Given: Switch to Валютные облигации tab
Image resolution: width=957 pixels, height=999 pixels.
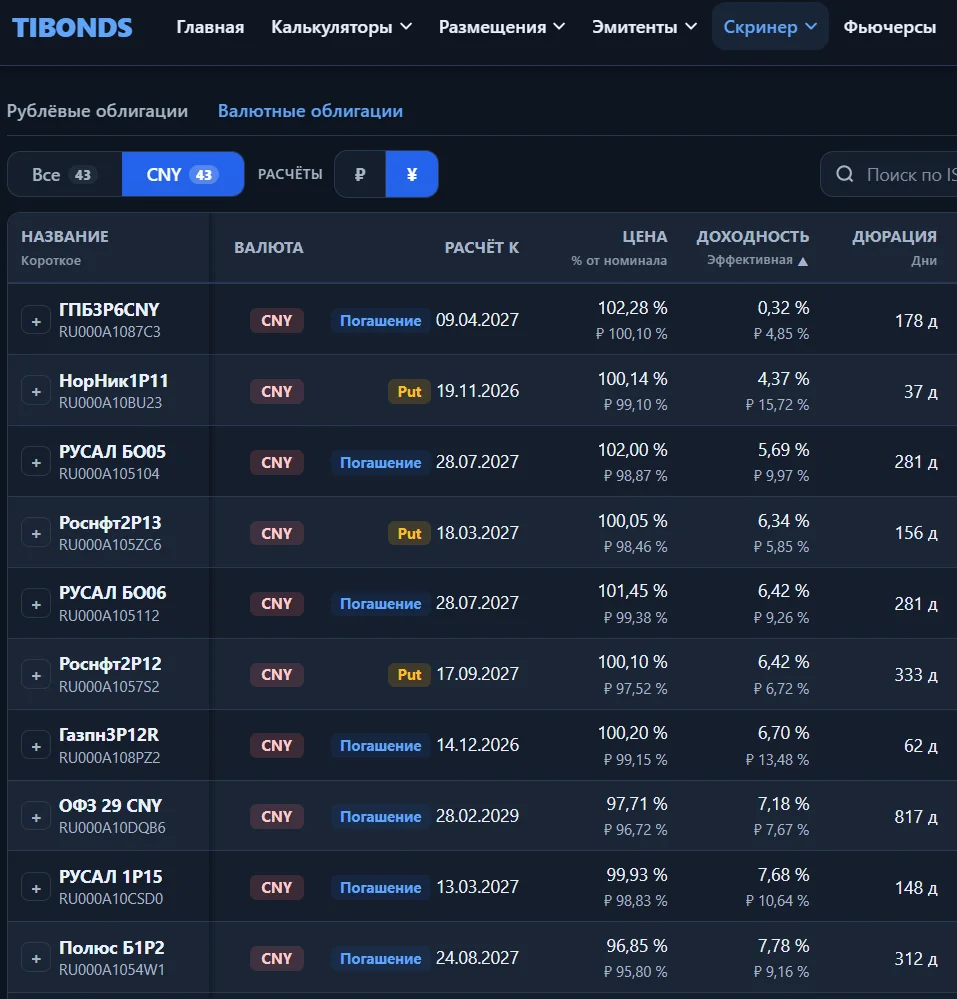Looking at the screenshot, I should point(310,111).
